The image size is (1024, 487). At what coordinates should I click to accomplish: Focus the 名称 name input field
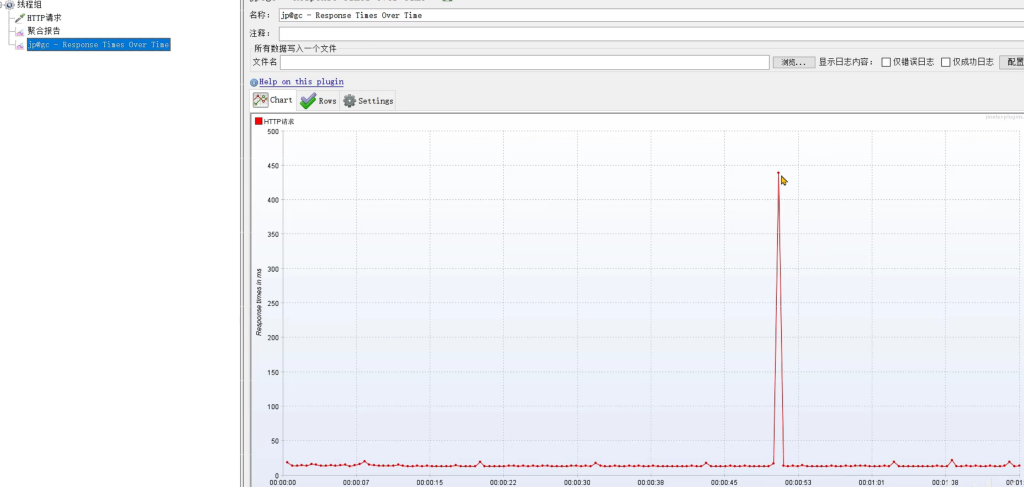point(650,15)
